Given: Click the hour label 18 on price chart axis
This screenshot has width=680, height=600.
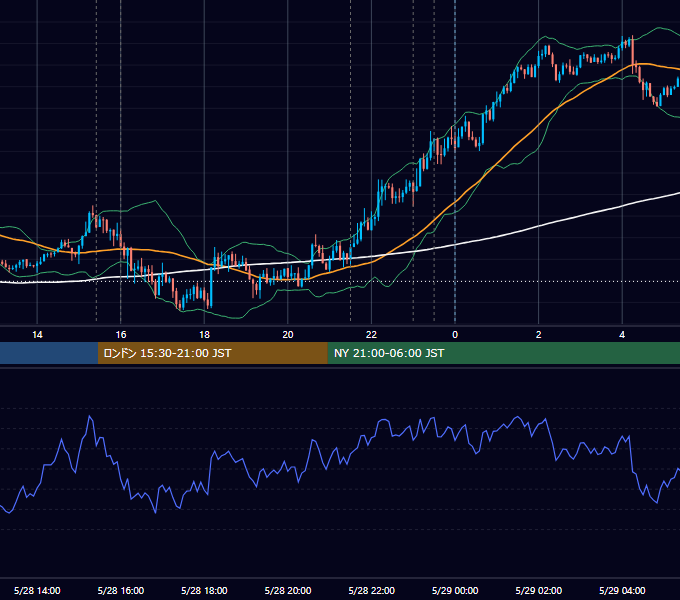Looking at the screenshot, I should pyautogui.click(x=204, y=335).
